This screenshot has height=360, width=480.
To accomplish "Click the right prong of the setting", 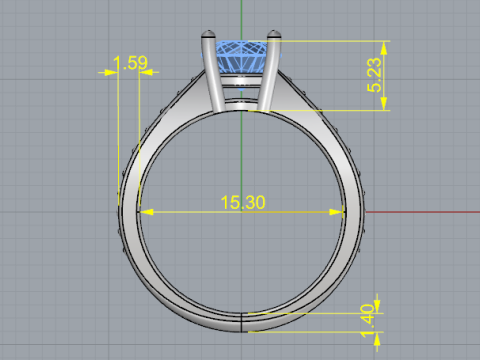I will tap(269, 70).
